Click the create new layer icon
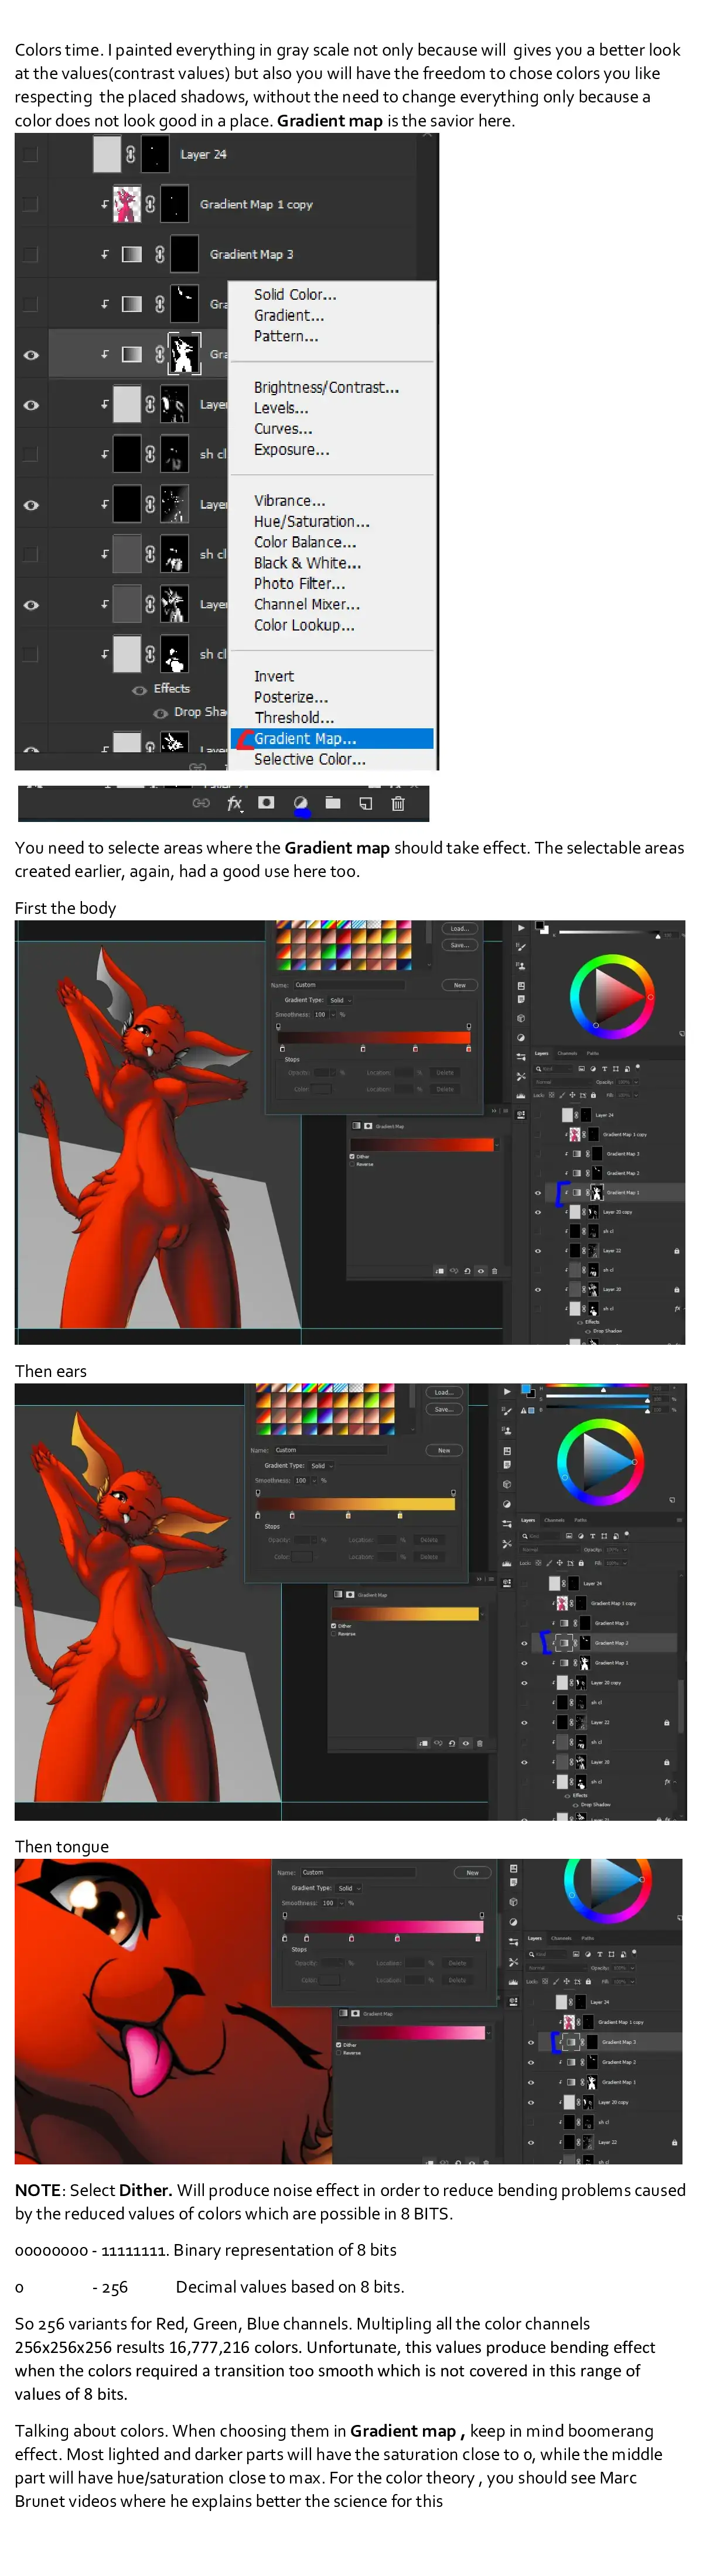703x2576 pixels. tap(365, 803)
